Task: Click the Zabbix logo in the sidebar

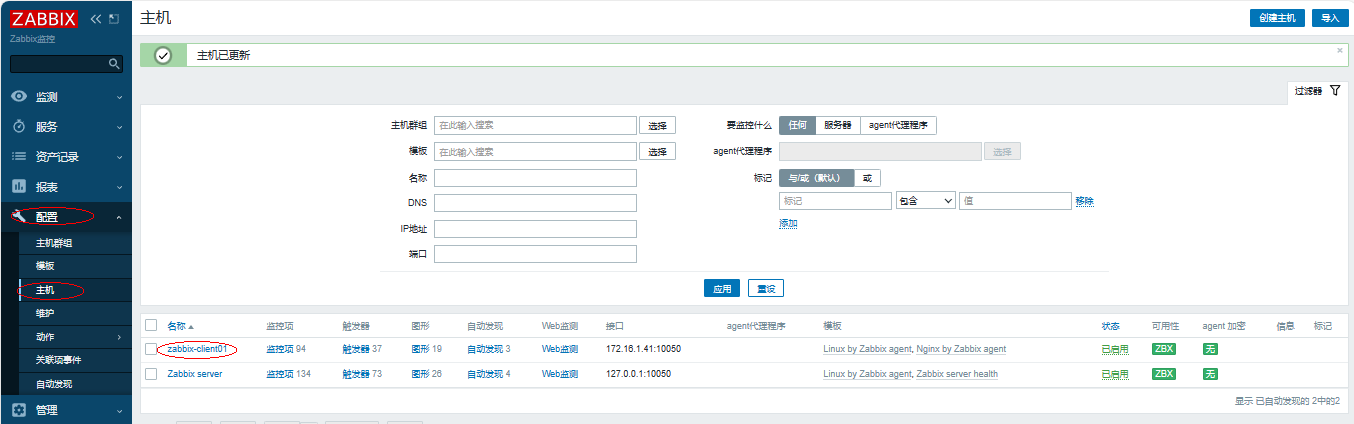Action: tap(43, 19)
